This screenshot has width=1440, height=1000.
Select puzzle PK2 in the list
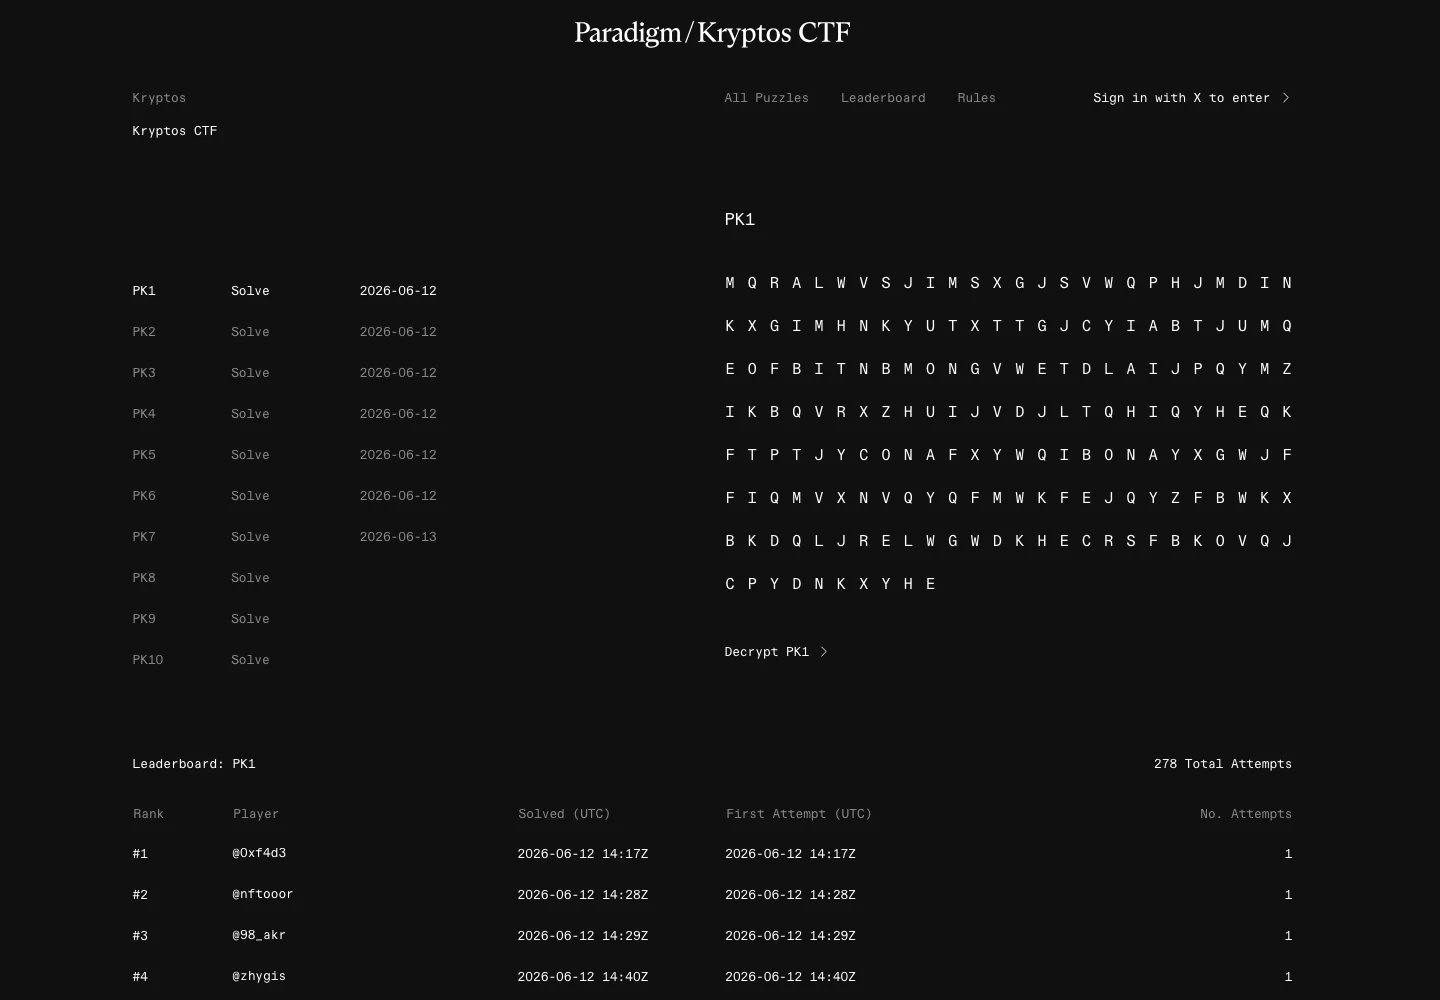(144, 332)
